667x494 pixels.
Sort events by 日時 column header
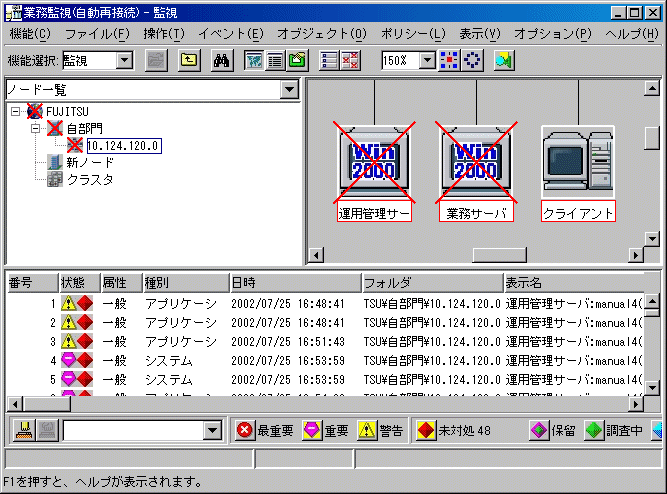click(x=295, y=283)
